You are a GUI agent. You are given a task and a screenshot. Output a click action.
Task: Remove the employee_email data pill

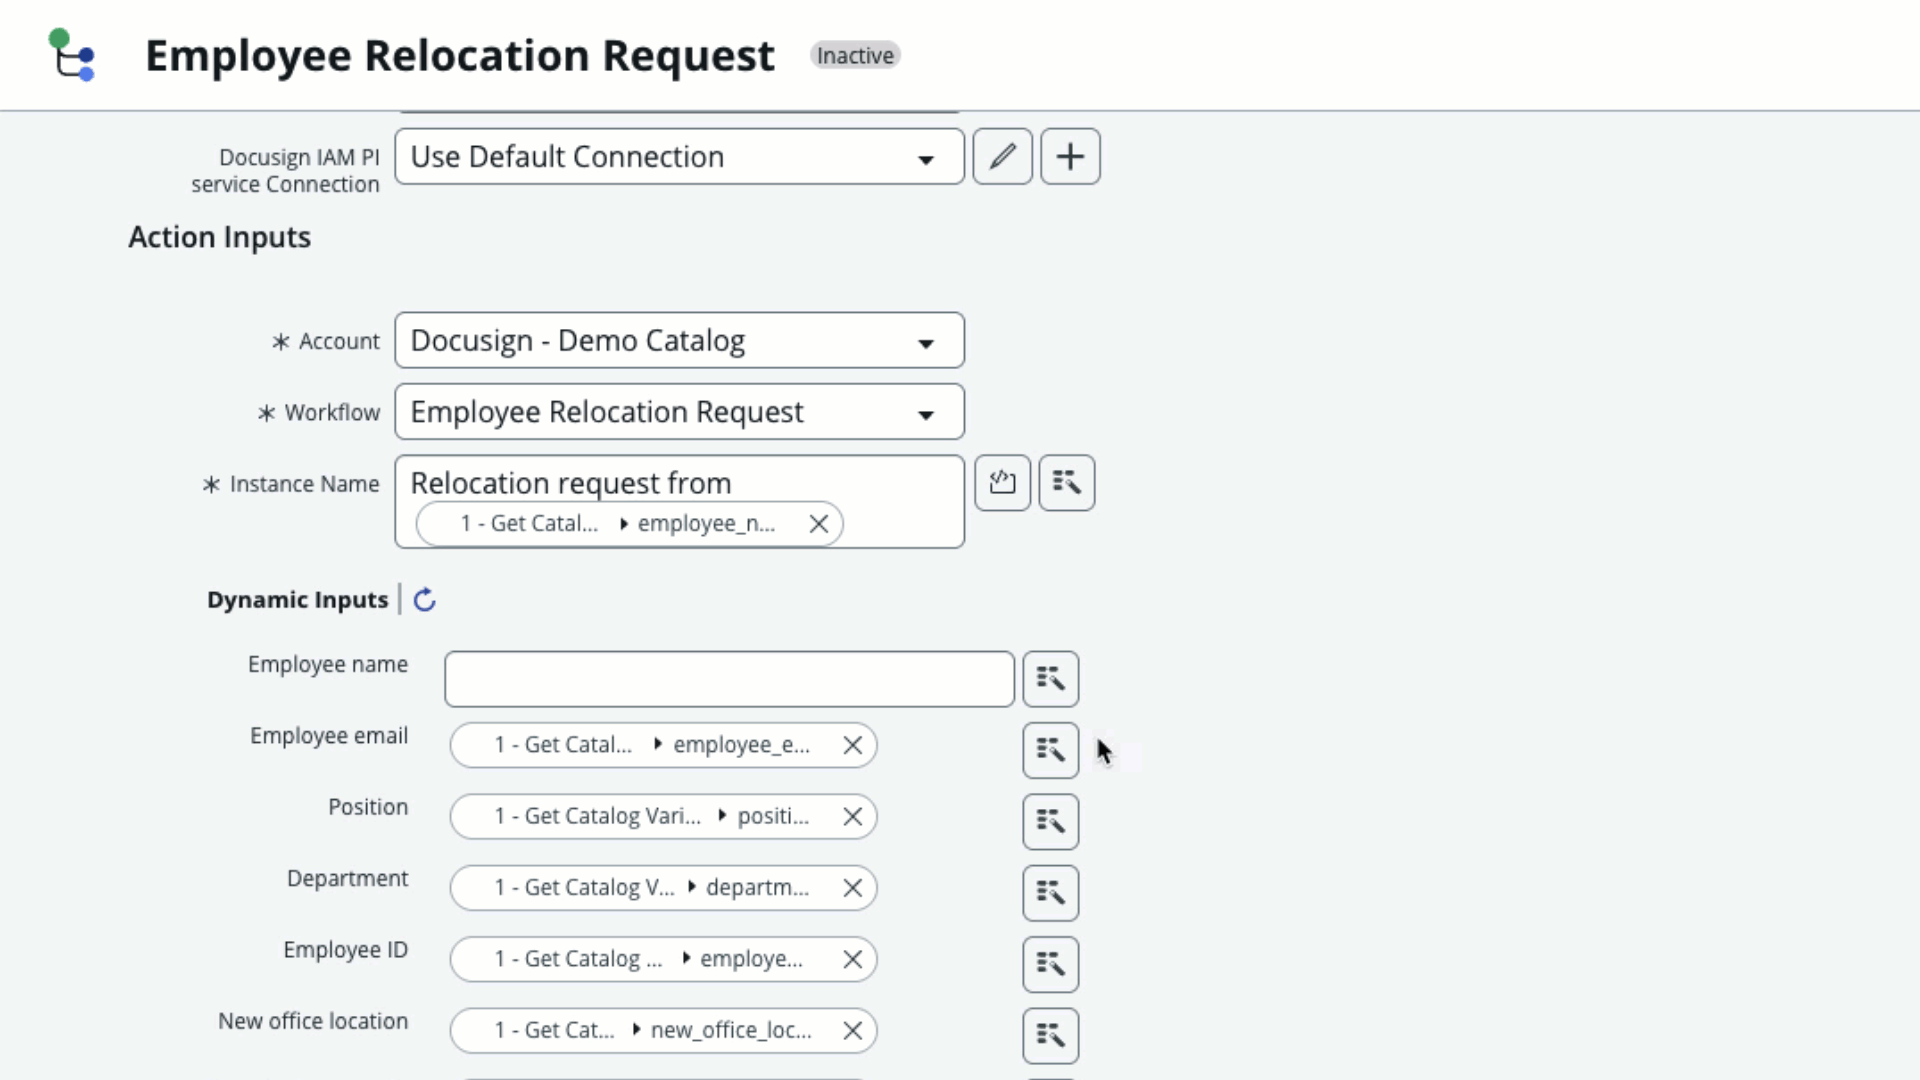pyautogui.click(x=851, y=745)
